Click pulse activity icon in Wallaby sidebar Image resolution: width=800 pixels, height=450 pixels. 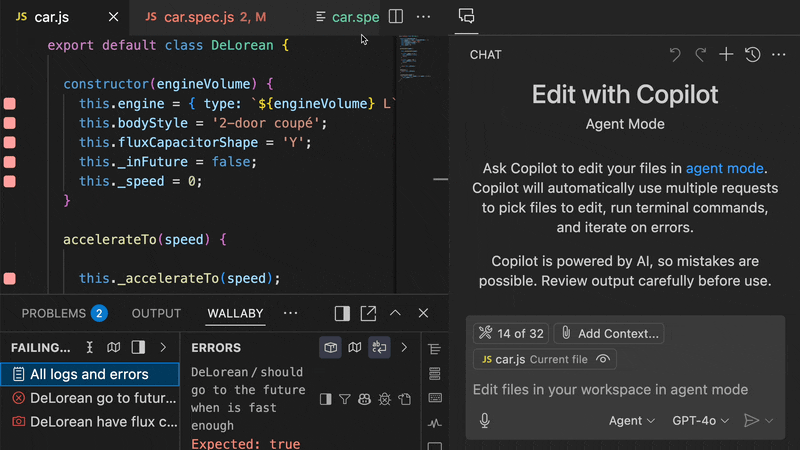coord(435,423)
